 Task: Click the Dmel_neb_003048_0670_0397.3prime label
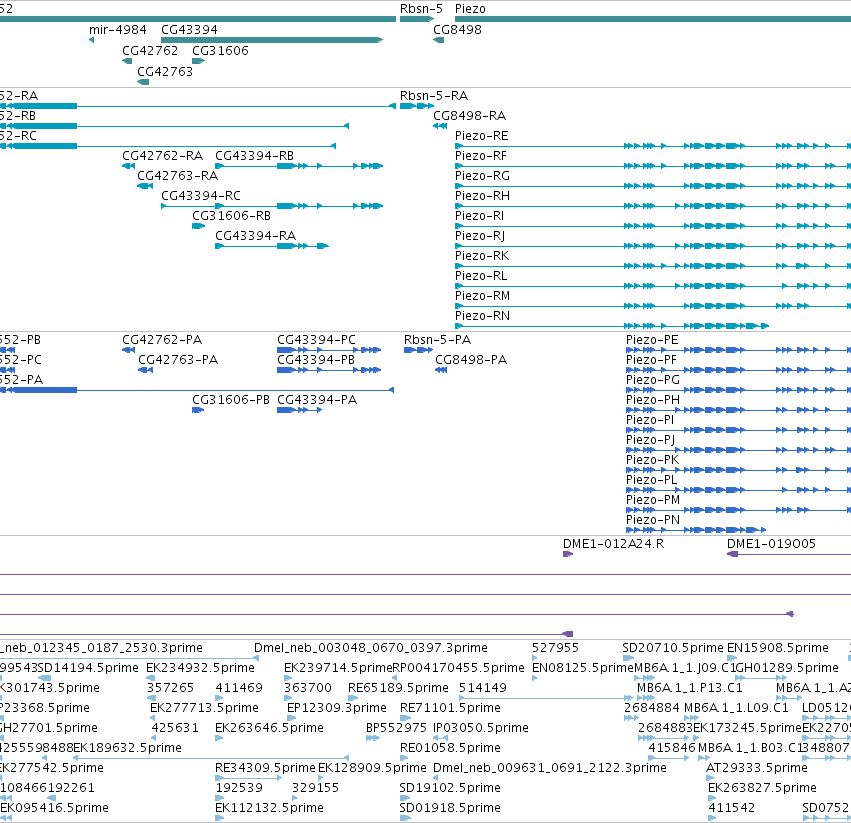point(371,648)
